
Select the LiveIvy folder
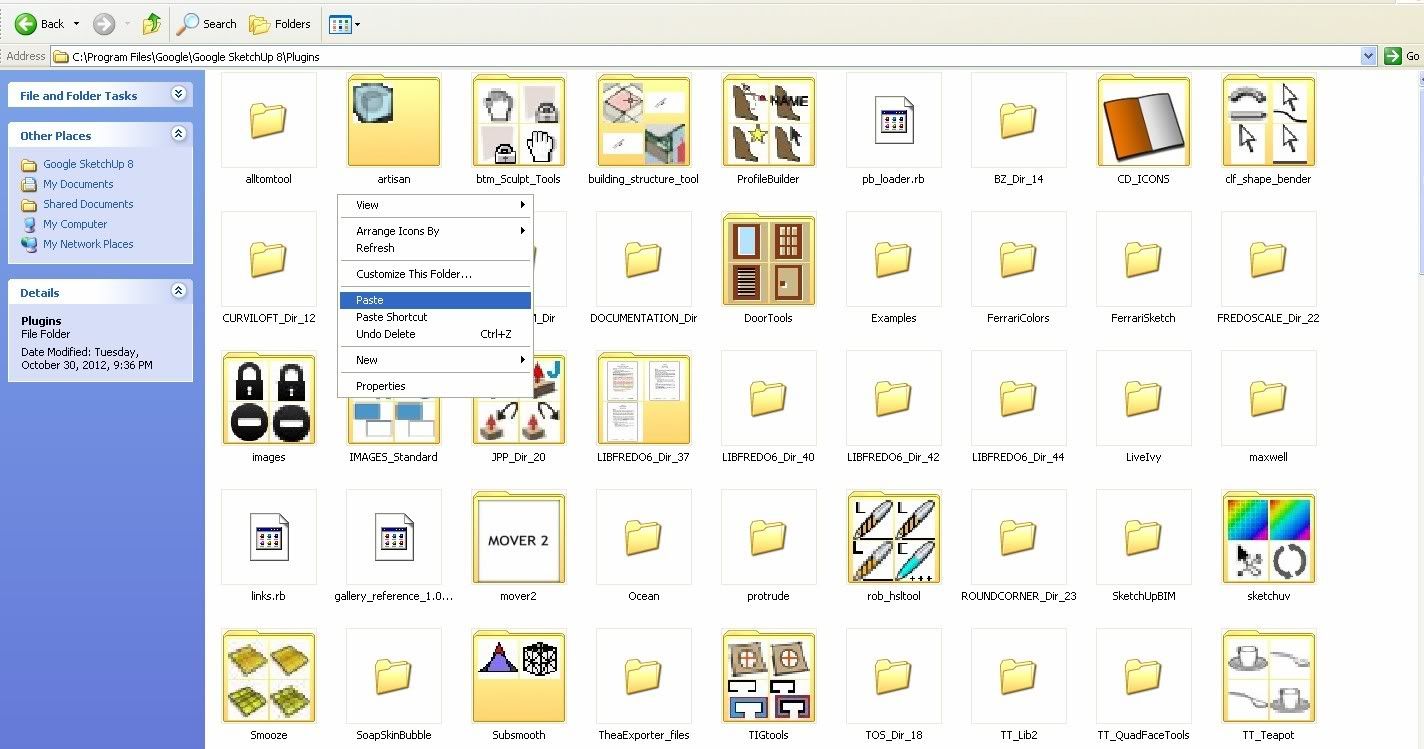click(x=1144, y=407)
